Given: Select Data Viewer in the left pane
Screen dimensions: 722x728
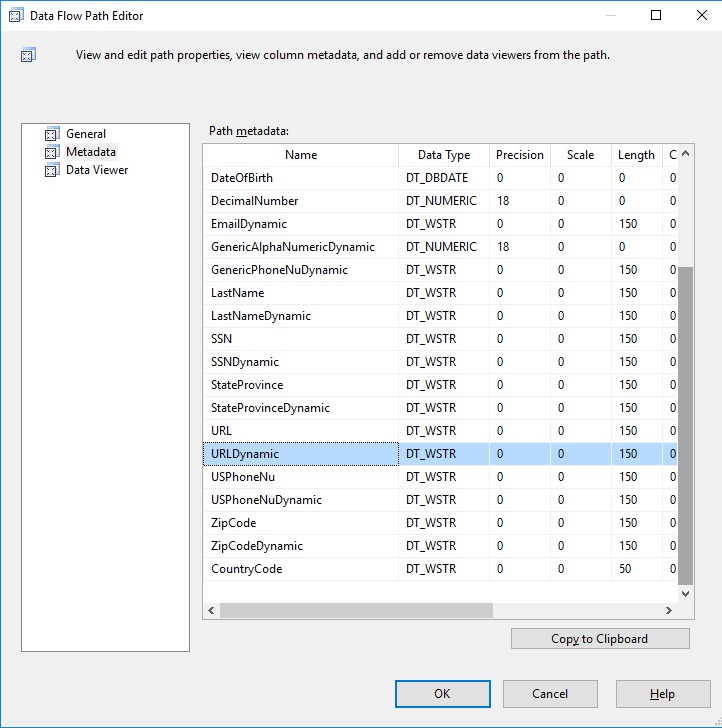Looking at the screenshot, I should (x=97, y=170).
